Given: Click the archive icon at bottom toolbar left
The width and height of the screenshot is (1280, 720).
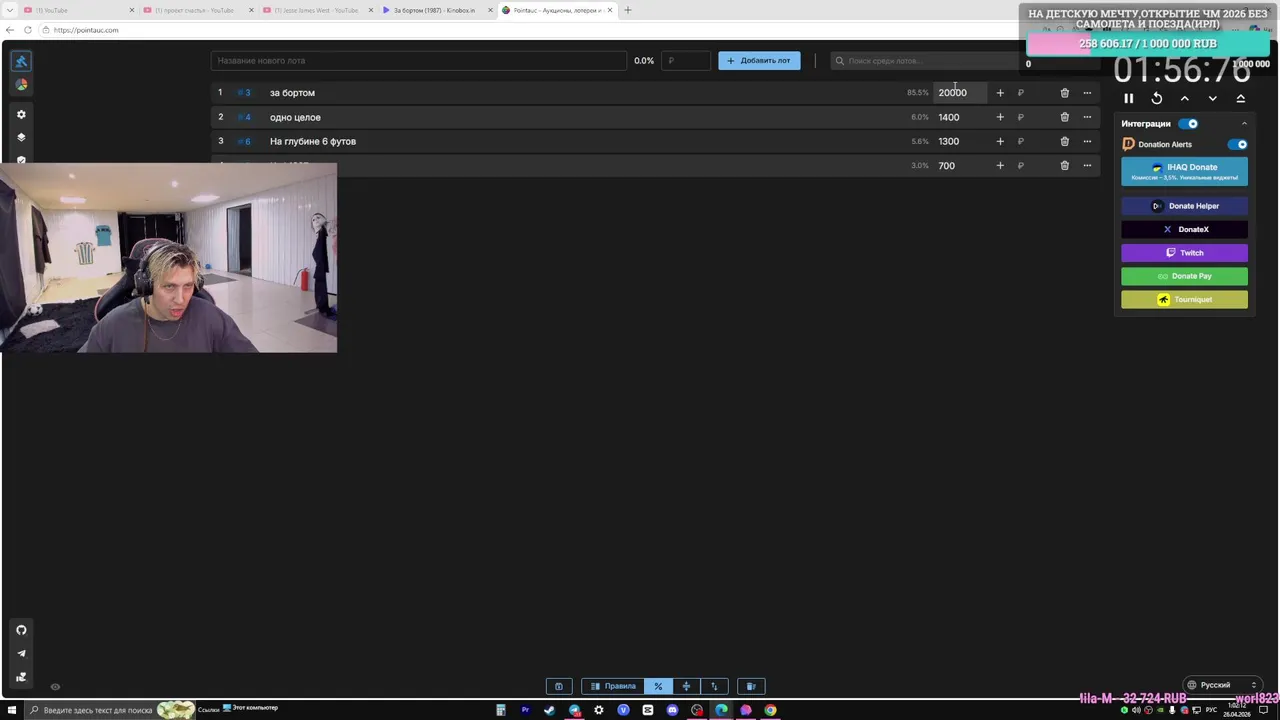Looking at the screenshot, I should click(559, 686).
